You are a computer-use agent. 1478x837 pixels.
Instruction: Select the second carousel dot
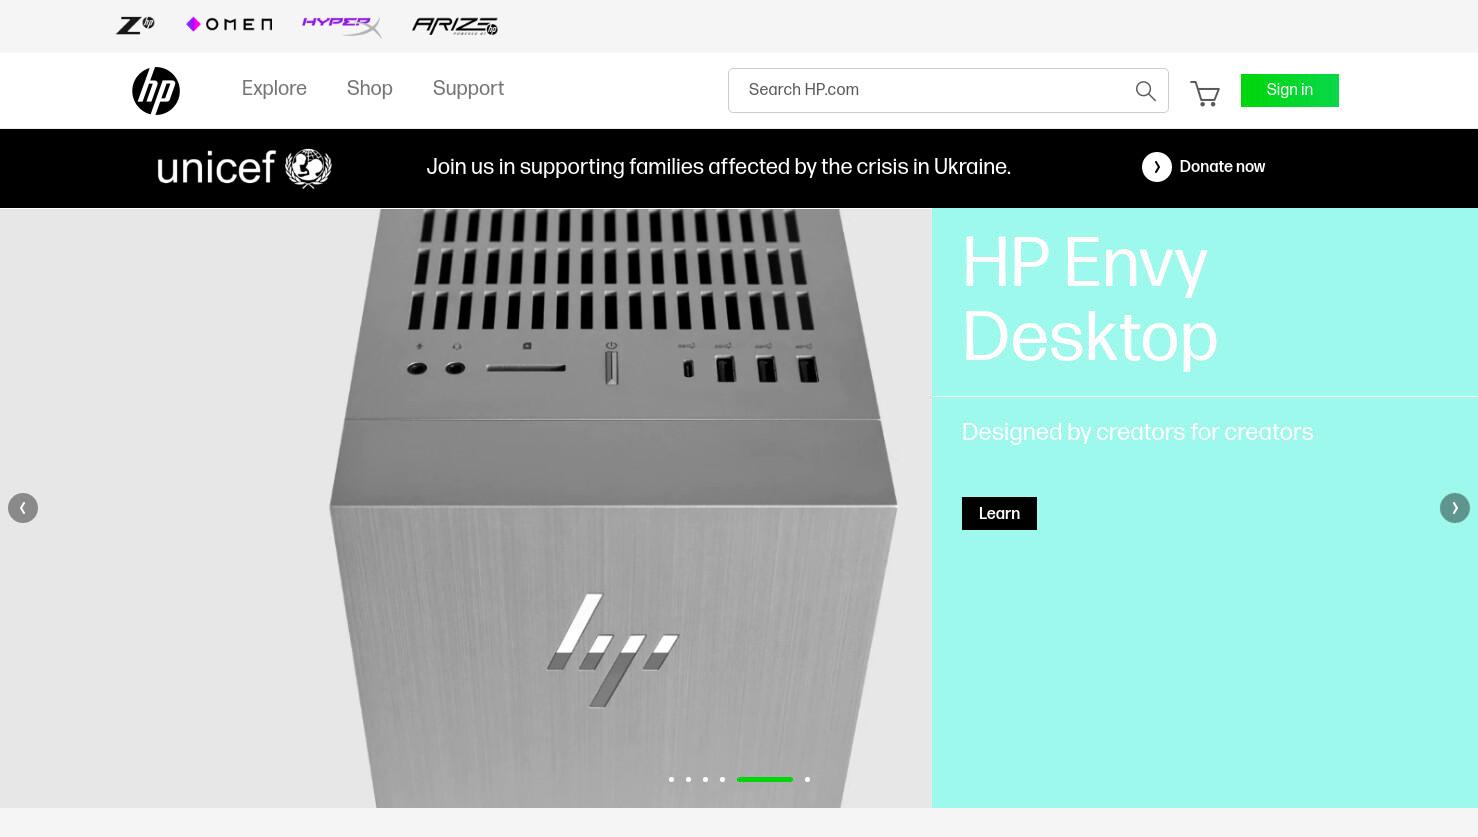(x=688, y=779)
